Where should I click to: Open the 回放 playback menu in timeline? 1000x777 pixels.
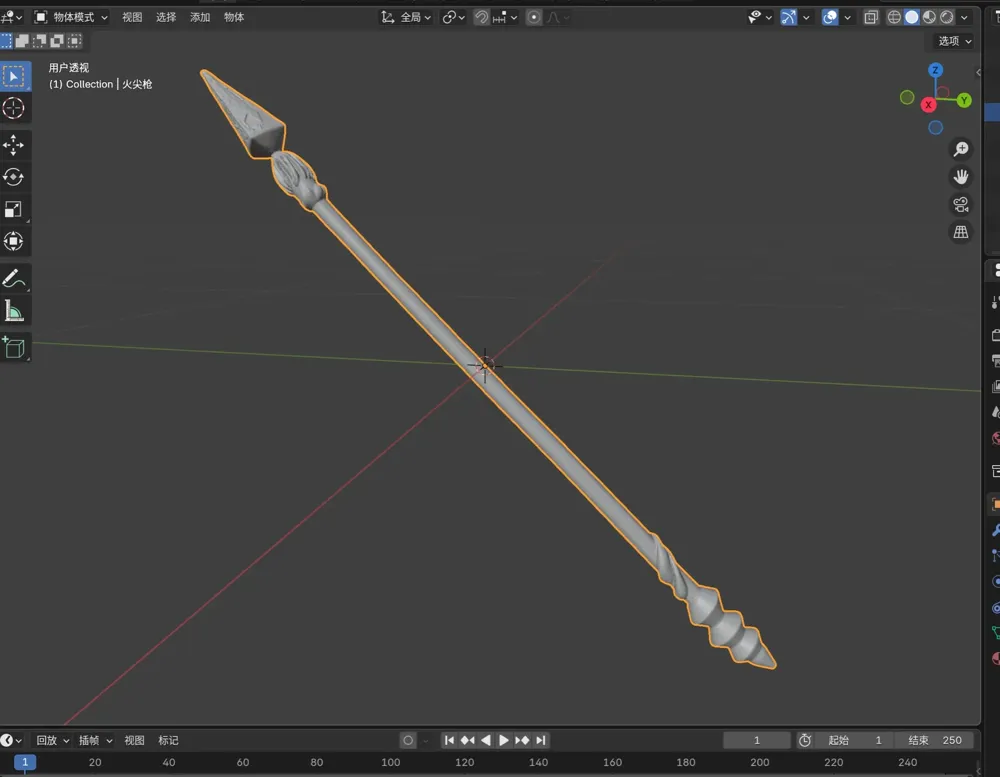click(x=52, y=740)
